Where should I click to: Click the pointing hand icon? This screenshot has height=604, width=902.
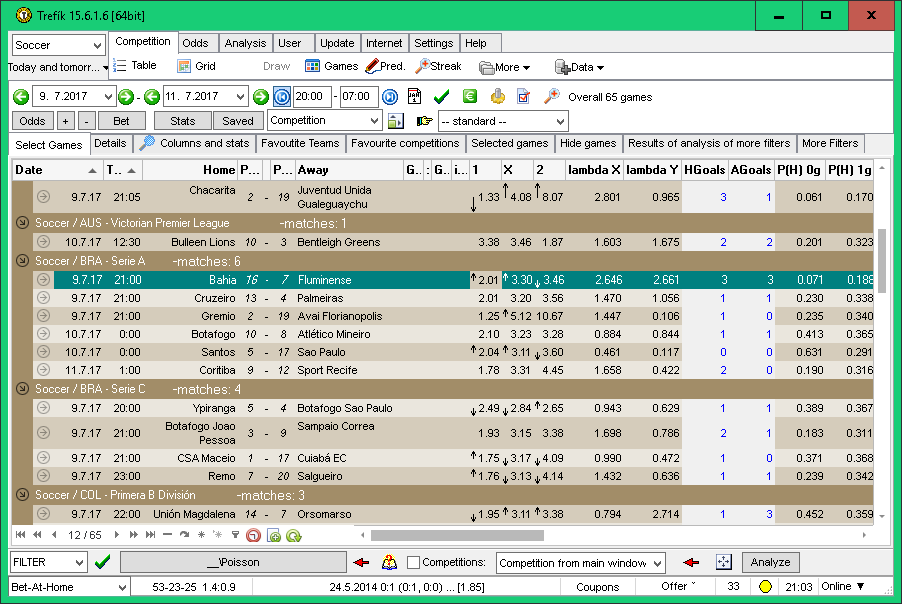click(x=424, y=121)
